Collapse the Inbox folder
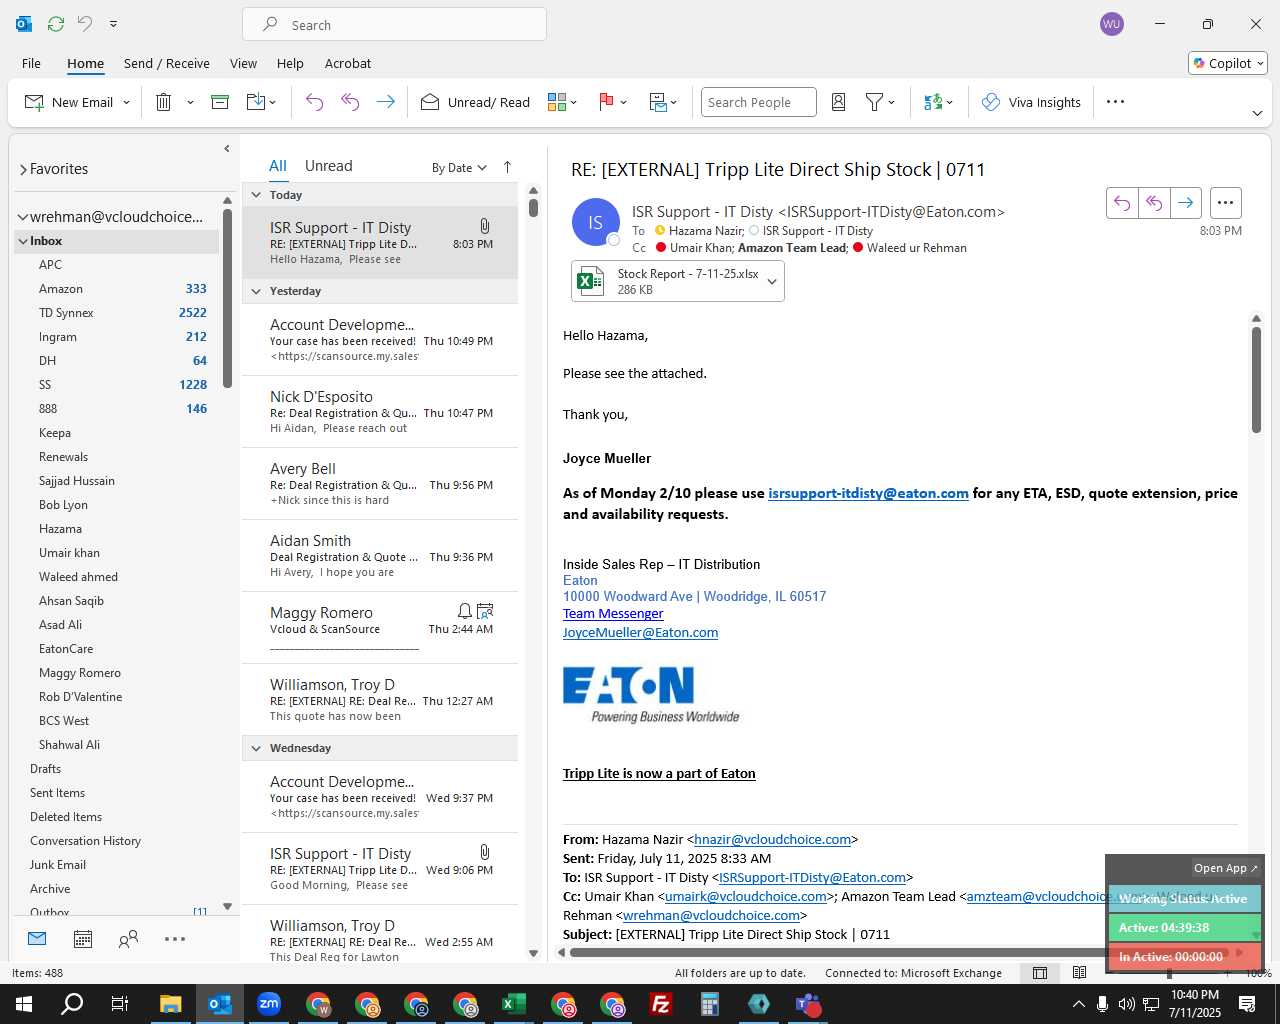The height and width of the screenshot is (1024, 1280). [22, 241]
